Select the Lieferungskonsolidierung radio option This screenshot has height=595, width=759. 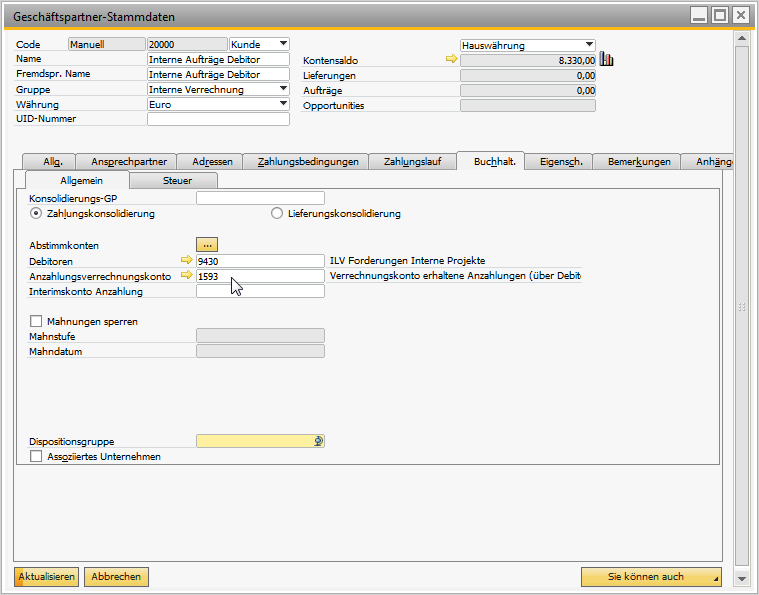(x=277, y=213)
